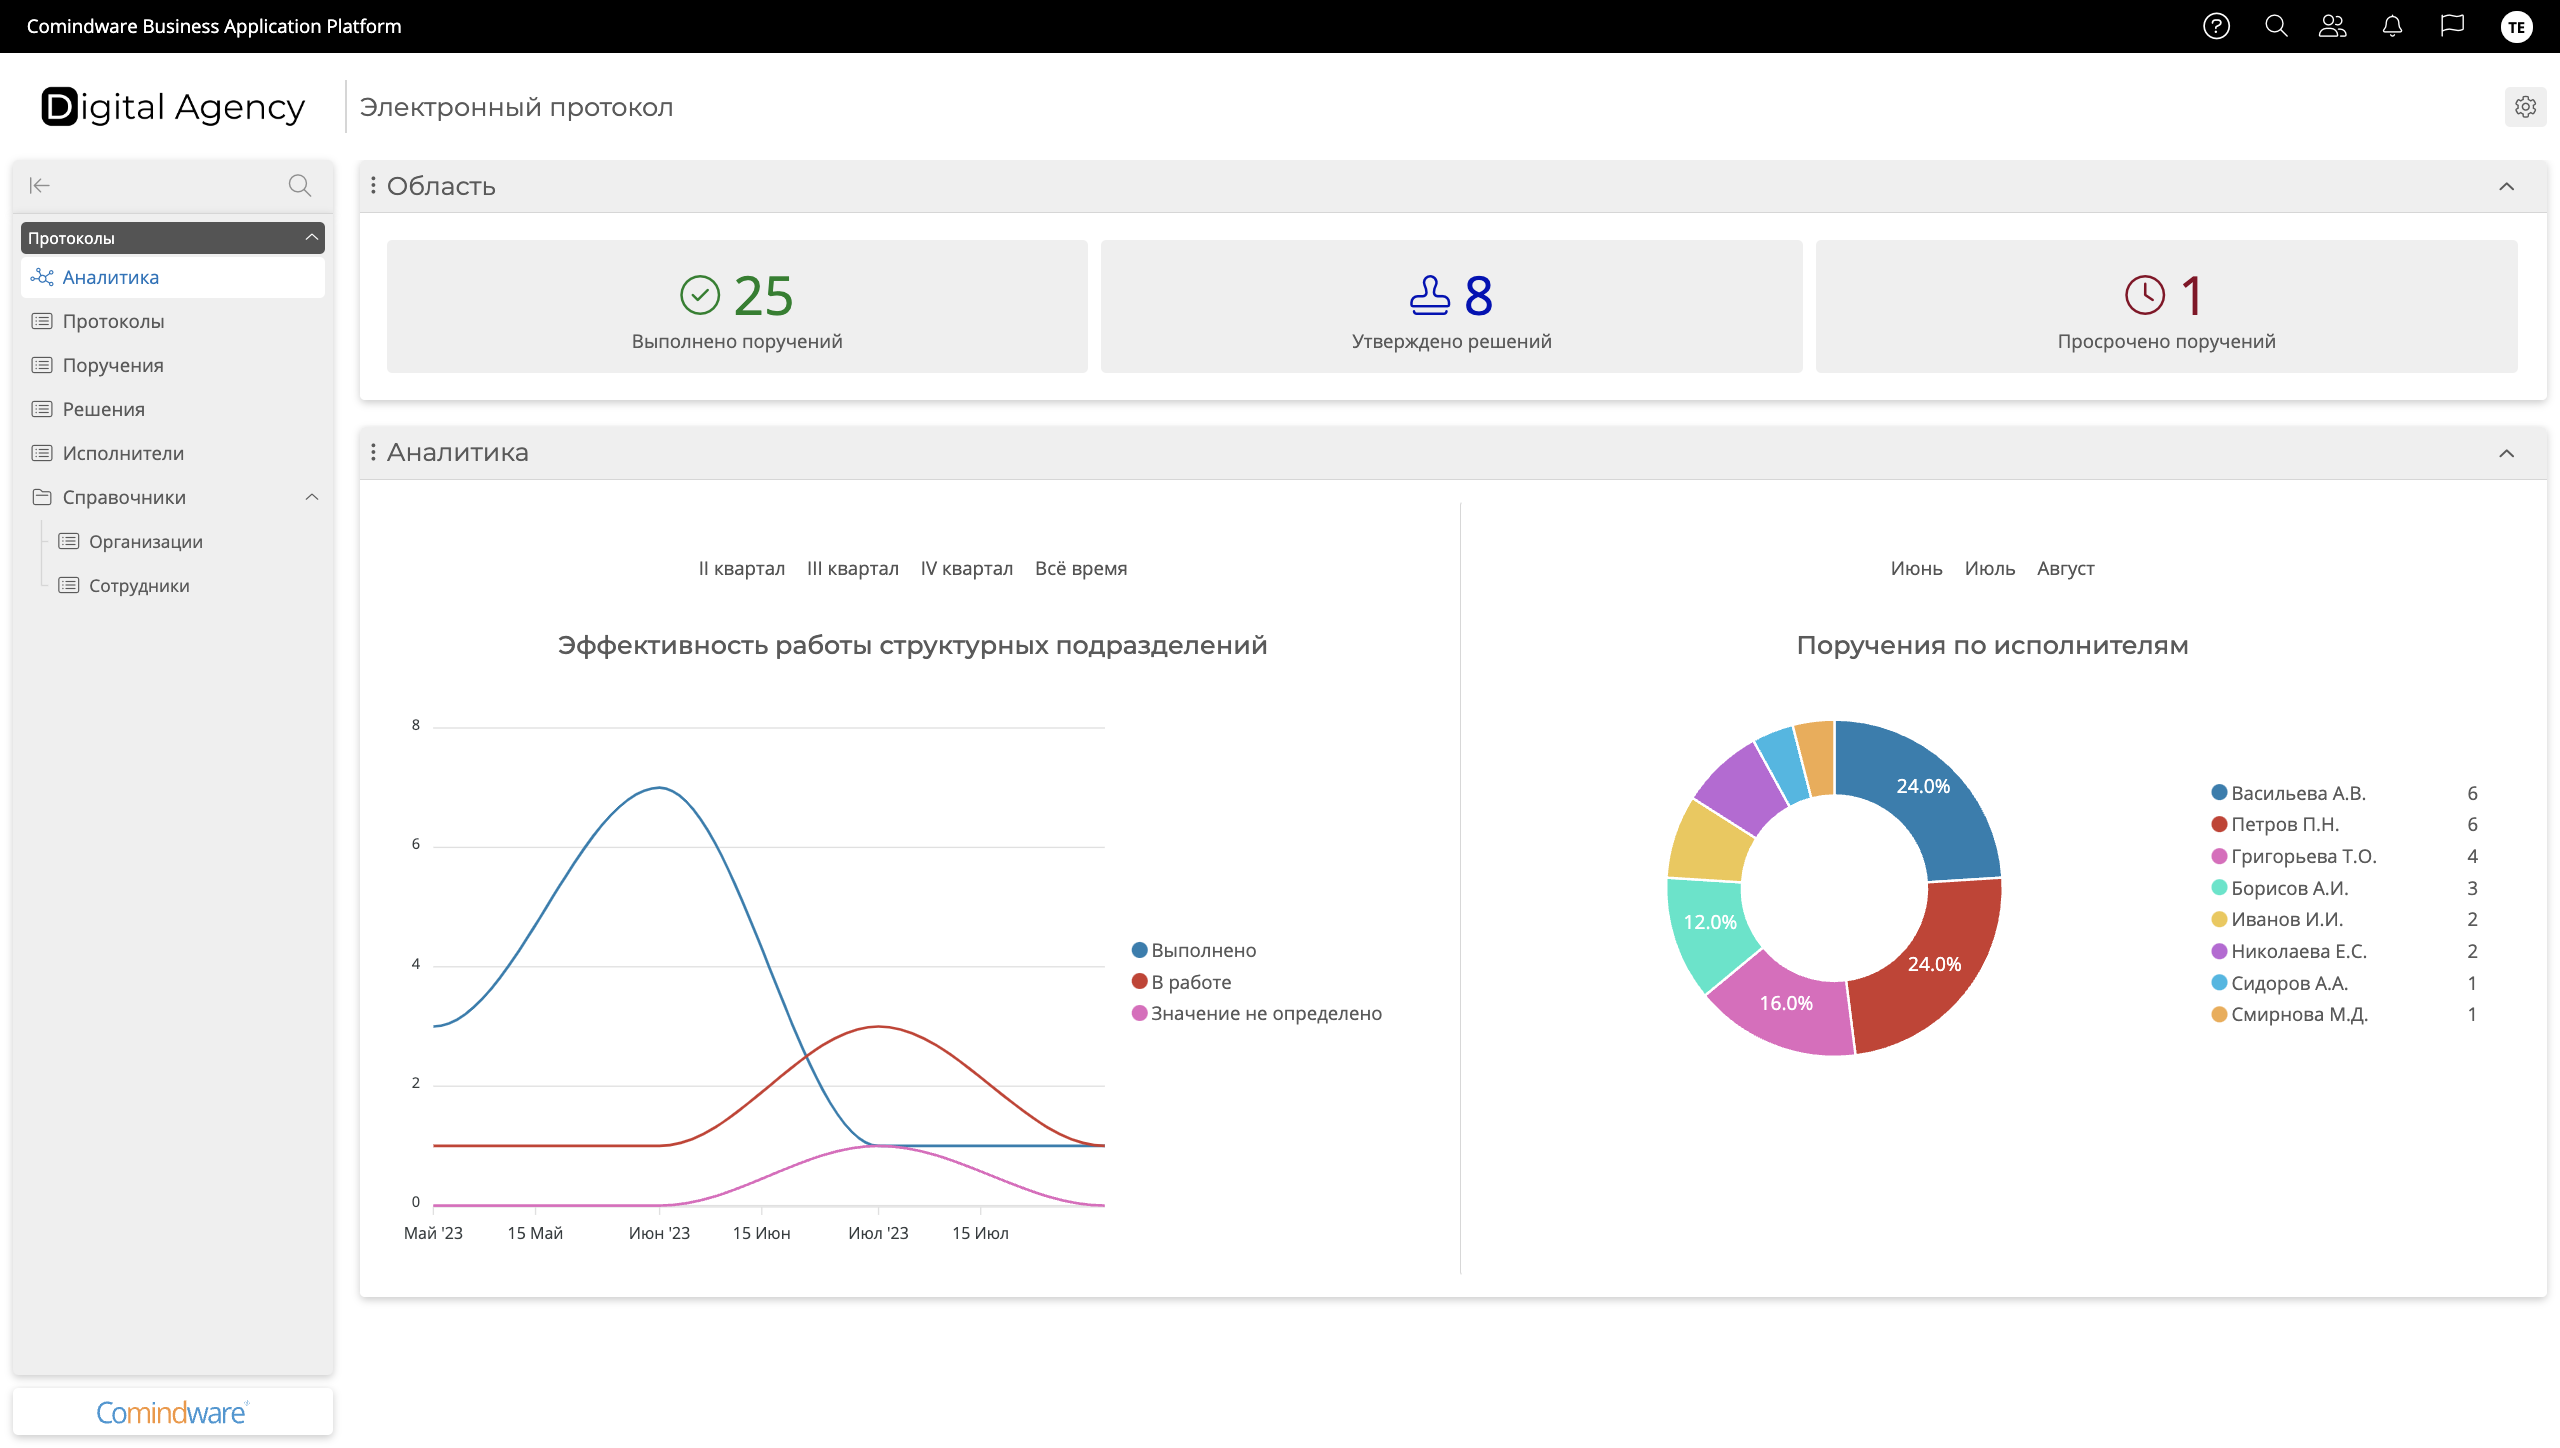The image size is (2560, 1448).
Task: Open the help question mark icon
Action: 2216,26
